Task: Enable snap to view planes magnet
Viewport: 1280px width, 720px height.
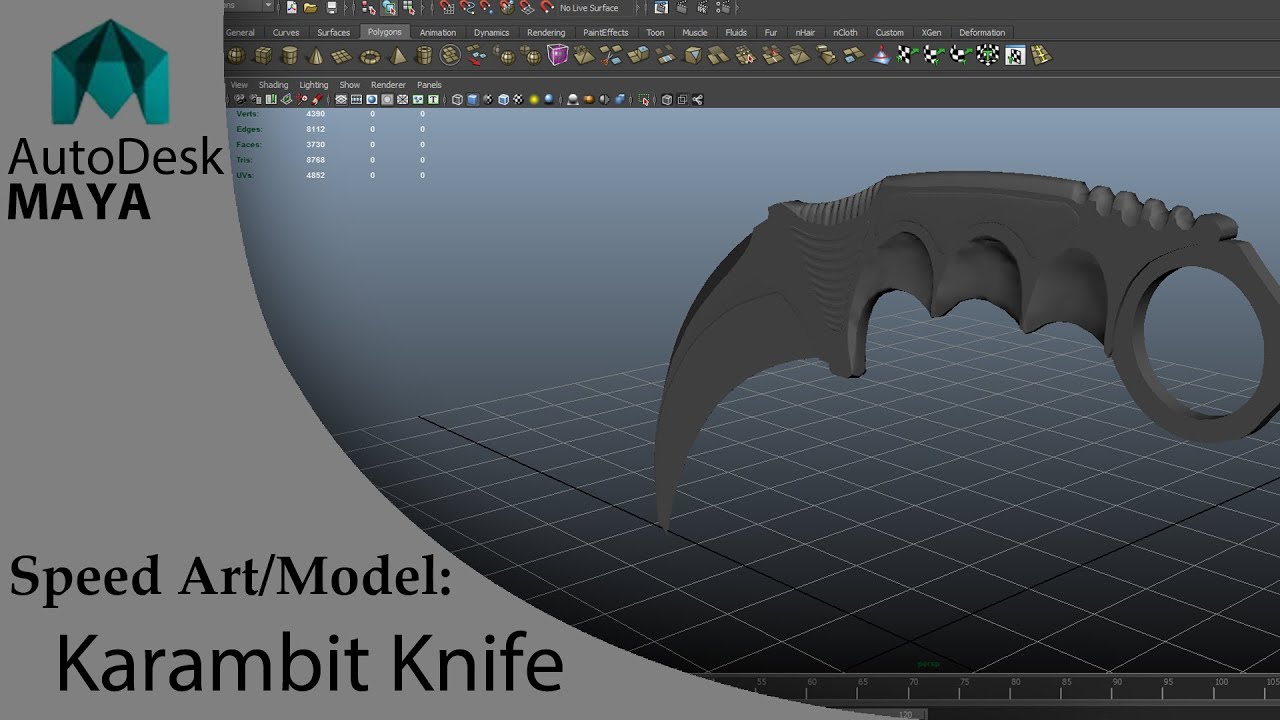Action: coord(527,7)
